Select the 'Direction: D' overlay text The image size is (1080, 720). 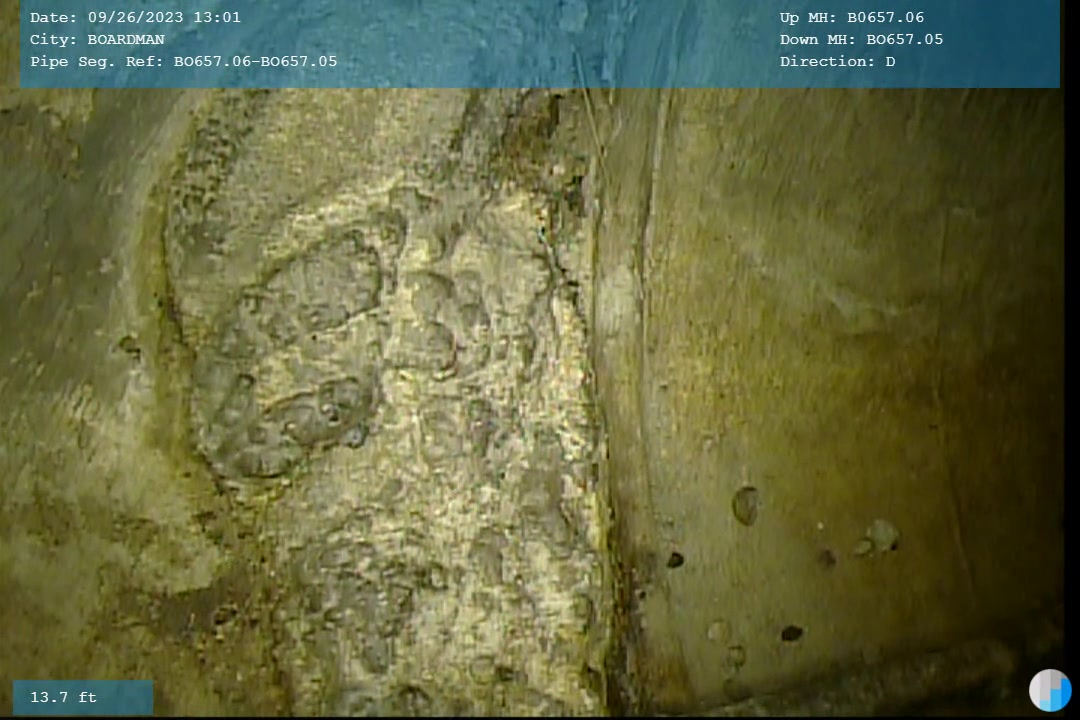pyautogui.click(x=838, y=61)
